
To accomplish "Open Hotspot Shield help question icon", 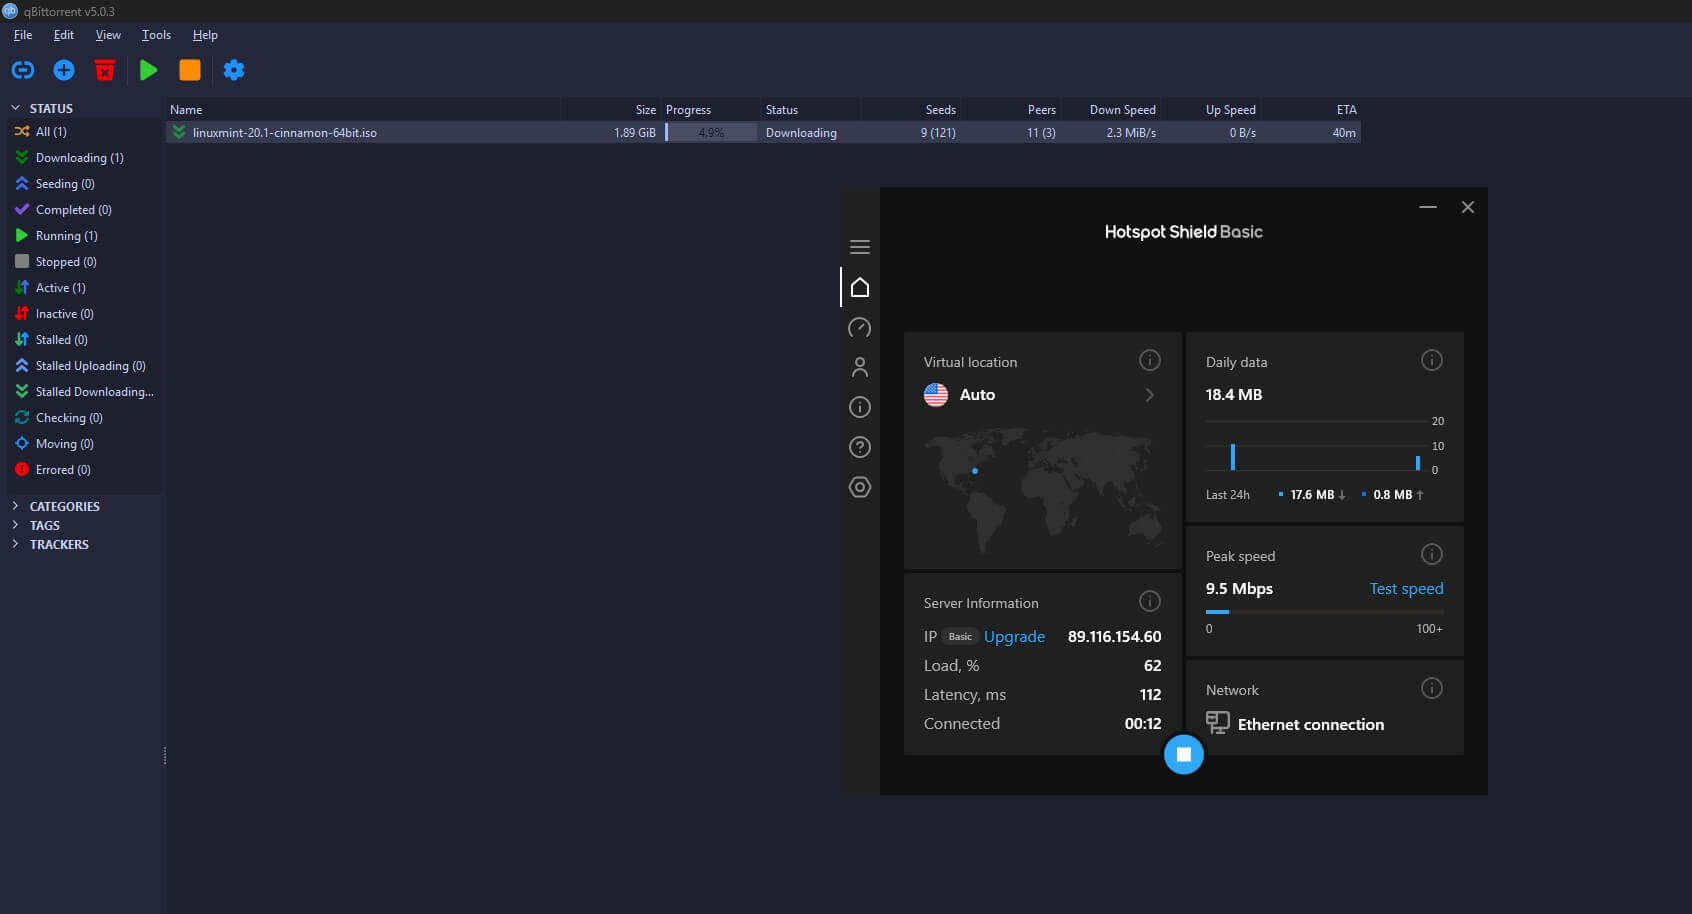I will coord(860,447).
